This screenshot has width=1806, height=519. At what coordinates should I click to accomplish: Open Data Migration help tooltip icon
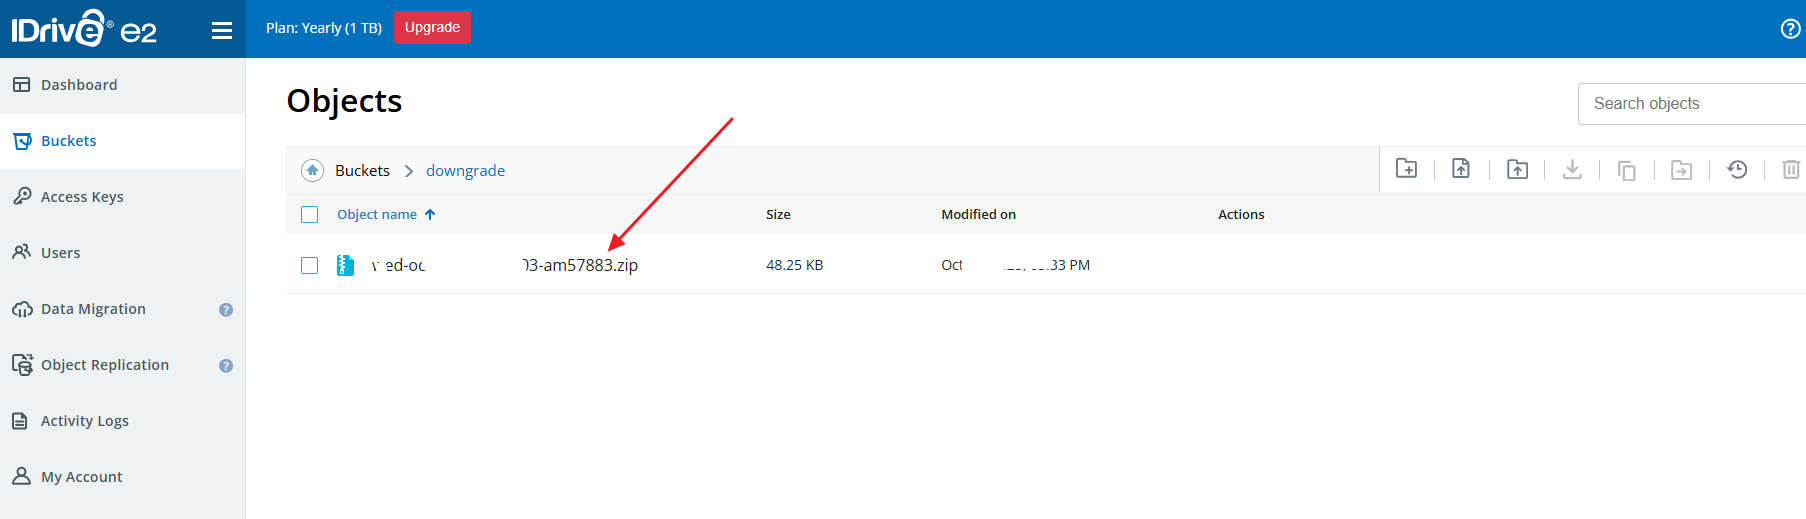coord(226,310)
